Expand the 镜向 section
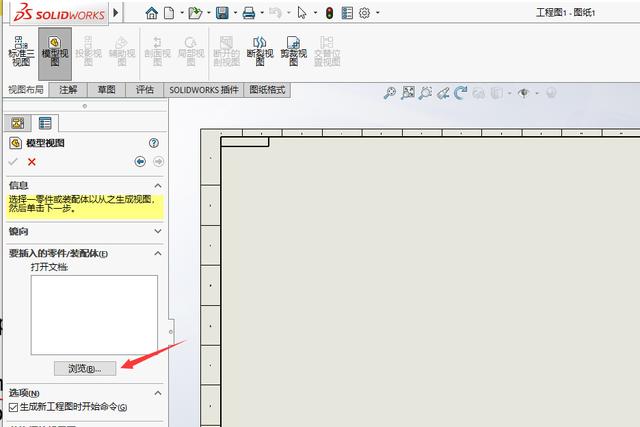640x427 pixels. [x=158, y=231]
